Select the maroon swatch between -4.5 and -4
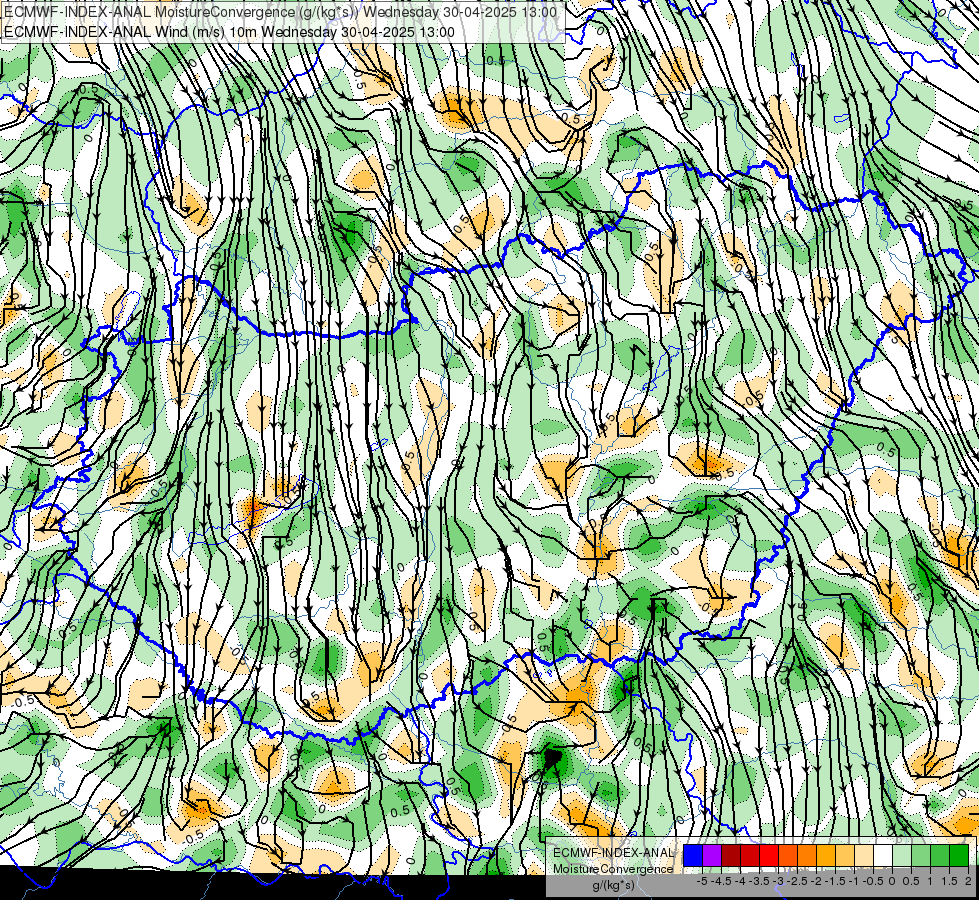Viewport: 979px width, 900px height. pyautogui.click(x=731, y=855)
